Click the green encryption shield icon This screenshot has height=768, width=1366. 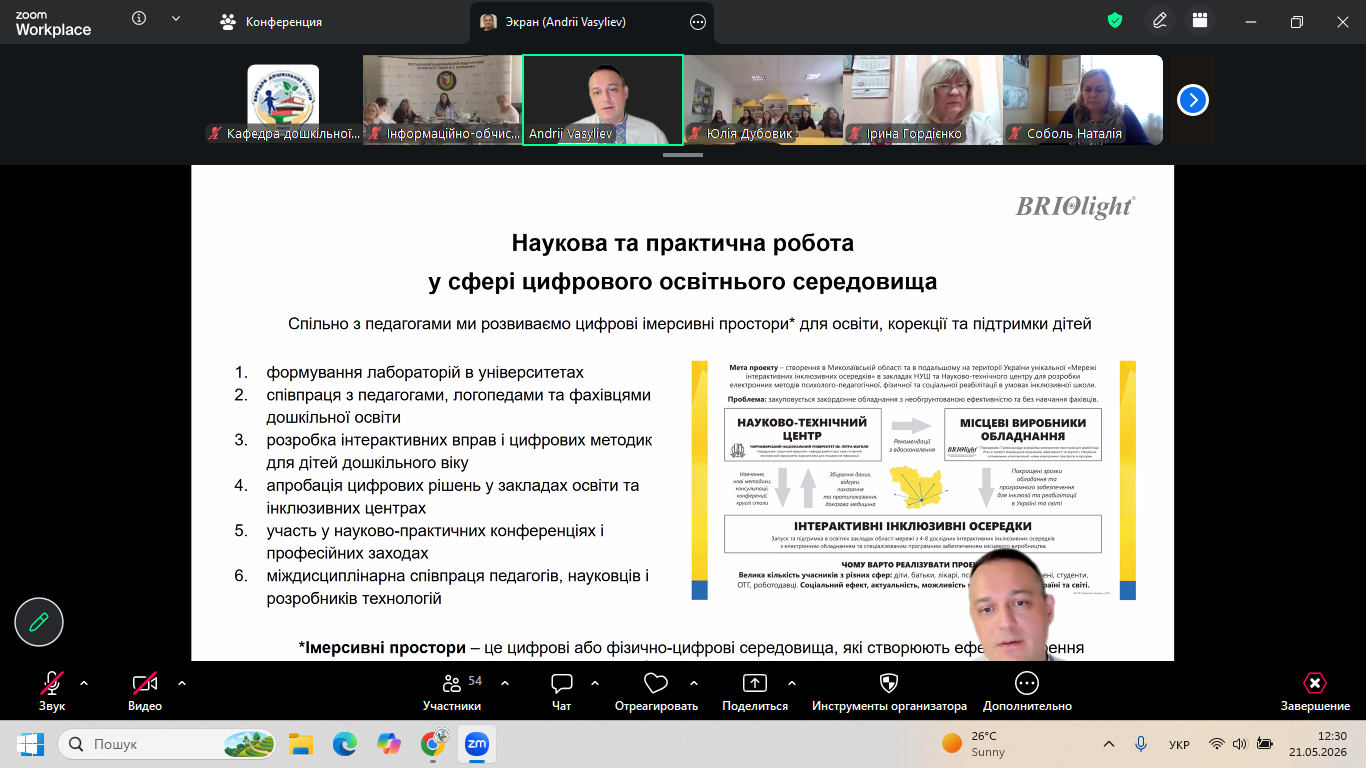1115,21
